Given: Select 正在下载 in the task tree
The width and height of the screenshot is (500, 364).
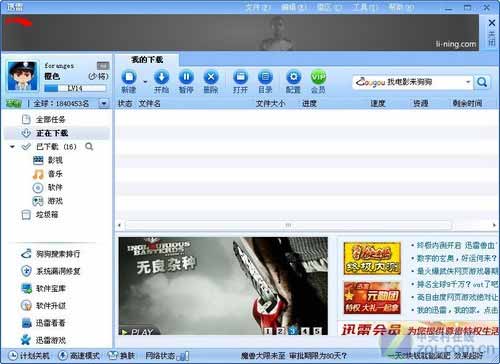Looking at the screenshot, I should [45, 133].
